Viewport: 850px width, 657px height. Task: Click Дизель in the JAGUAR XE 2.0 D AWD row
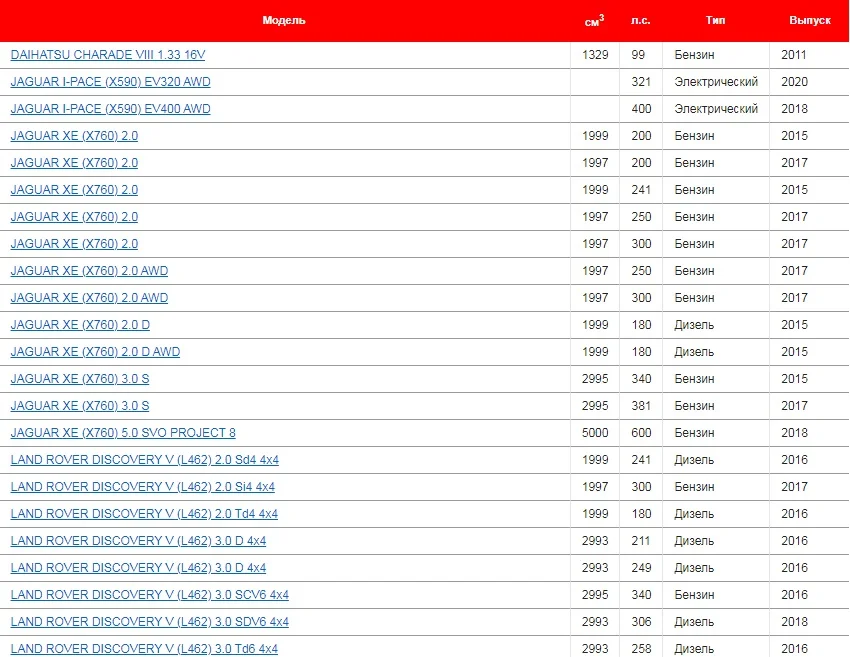pyautogui.click(x=694, y=352)
